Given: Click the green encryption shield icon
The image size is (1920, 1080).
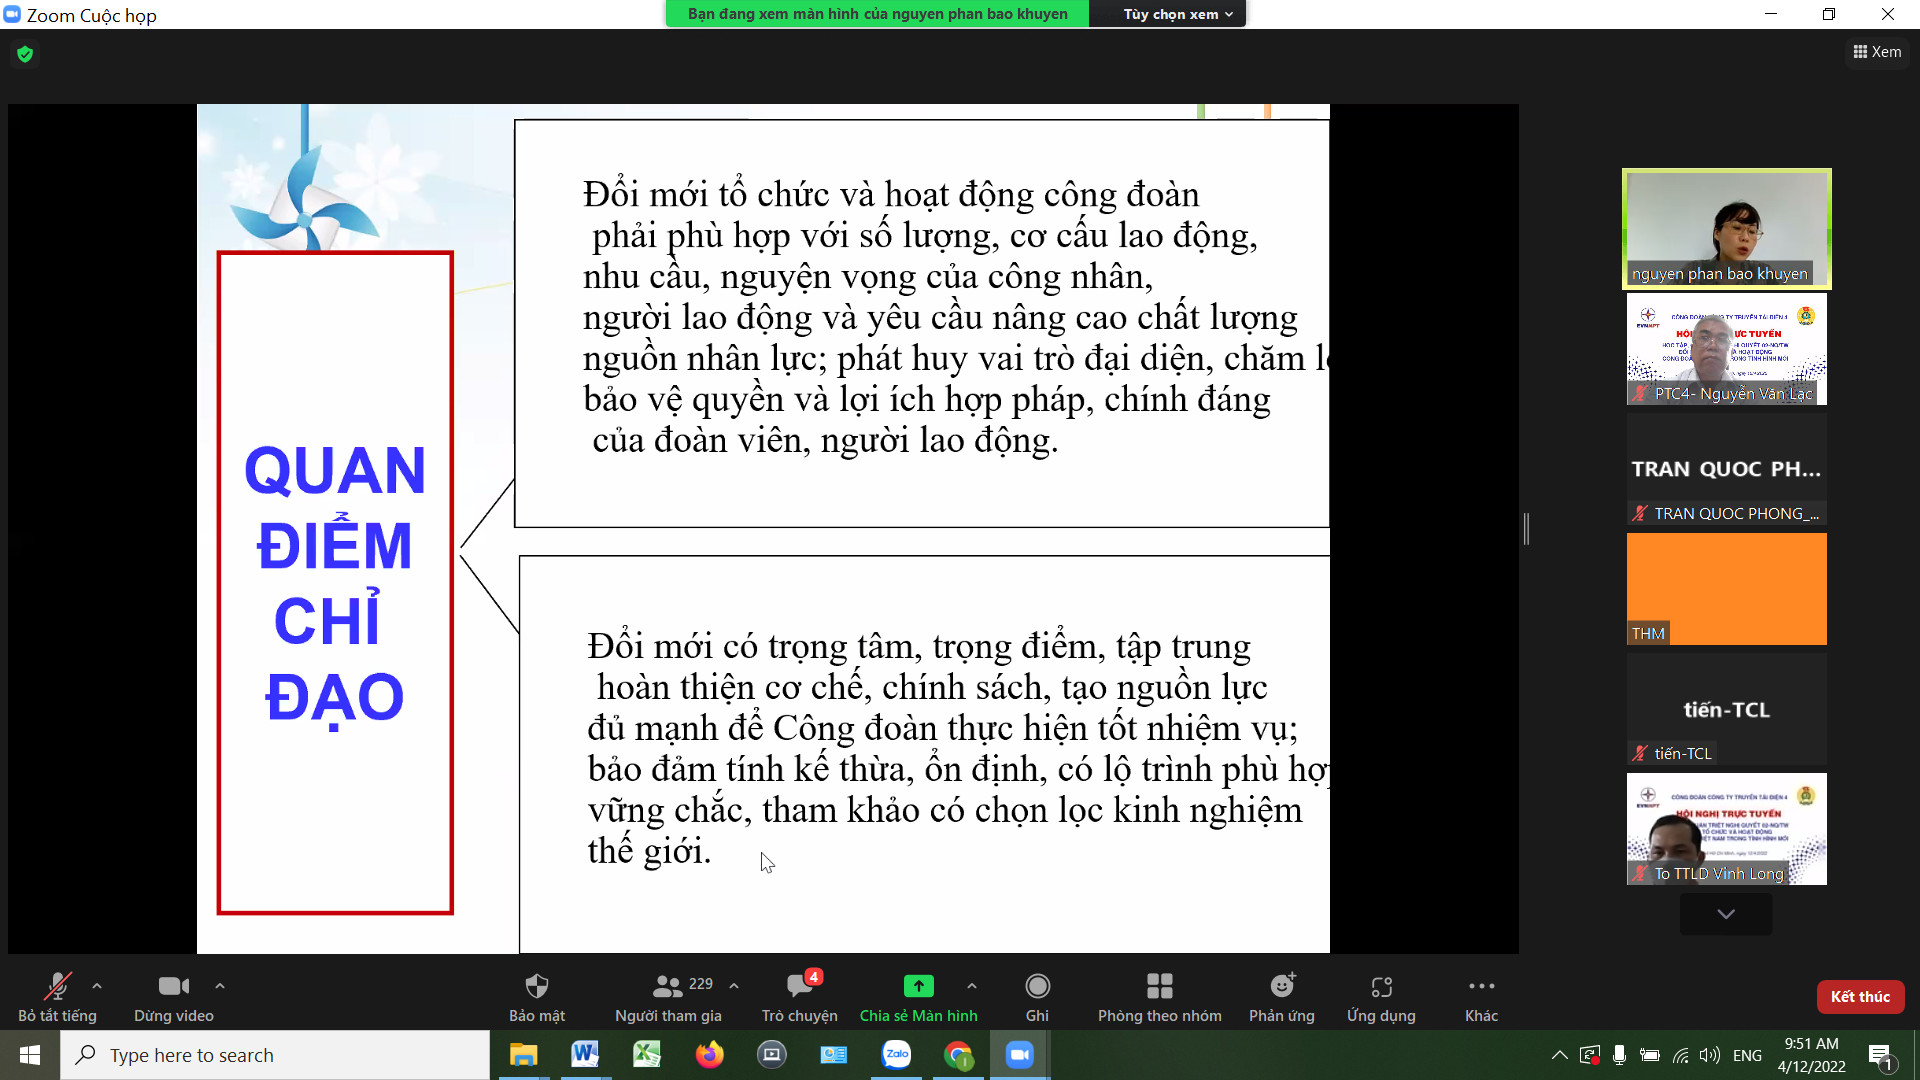Looking at the screenshot, I should click(x=25, y=54).
